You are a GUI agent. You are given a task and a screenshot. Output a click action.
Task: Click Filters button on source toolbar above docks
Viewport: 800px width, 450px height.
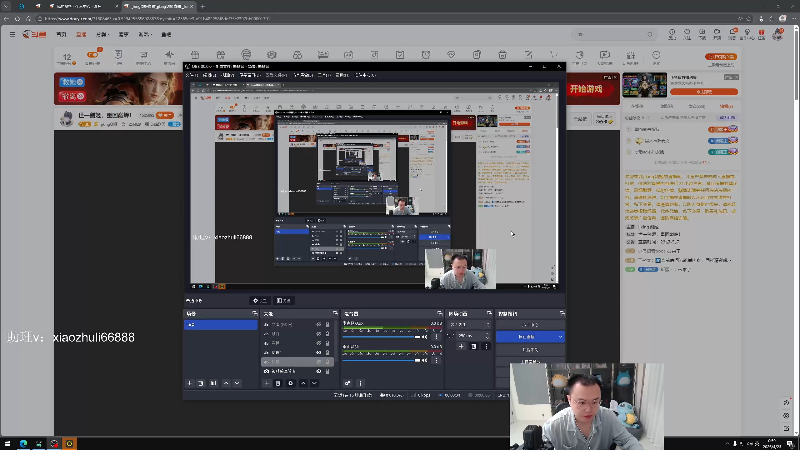284,301
